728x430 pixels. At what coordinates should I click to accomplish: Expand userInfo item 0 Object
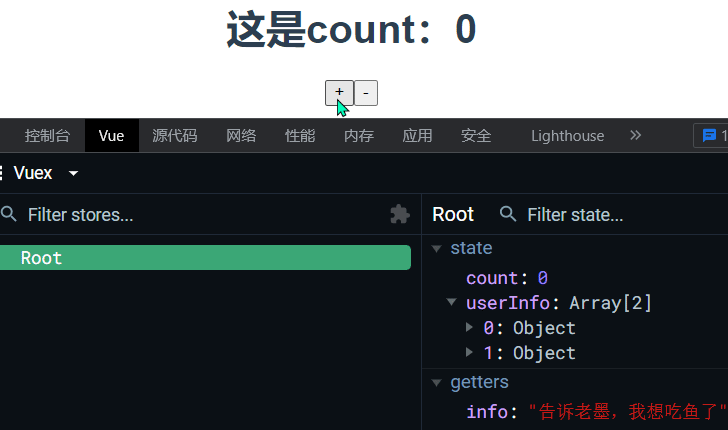[x=469, y=327]
